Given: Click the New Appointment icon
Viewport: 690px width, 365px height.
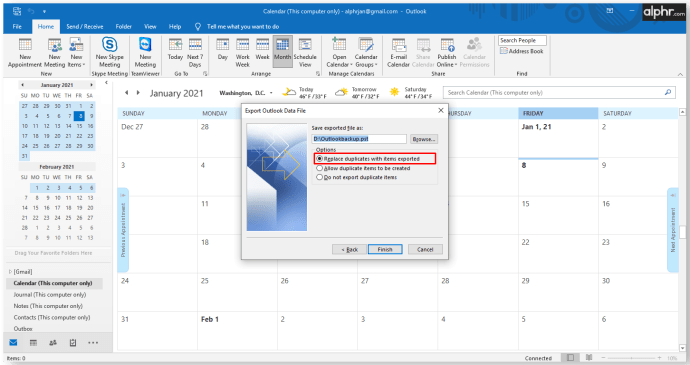Looking at the screenshot, I should tap(25, 45).
